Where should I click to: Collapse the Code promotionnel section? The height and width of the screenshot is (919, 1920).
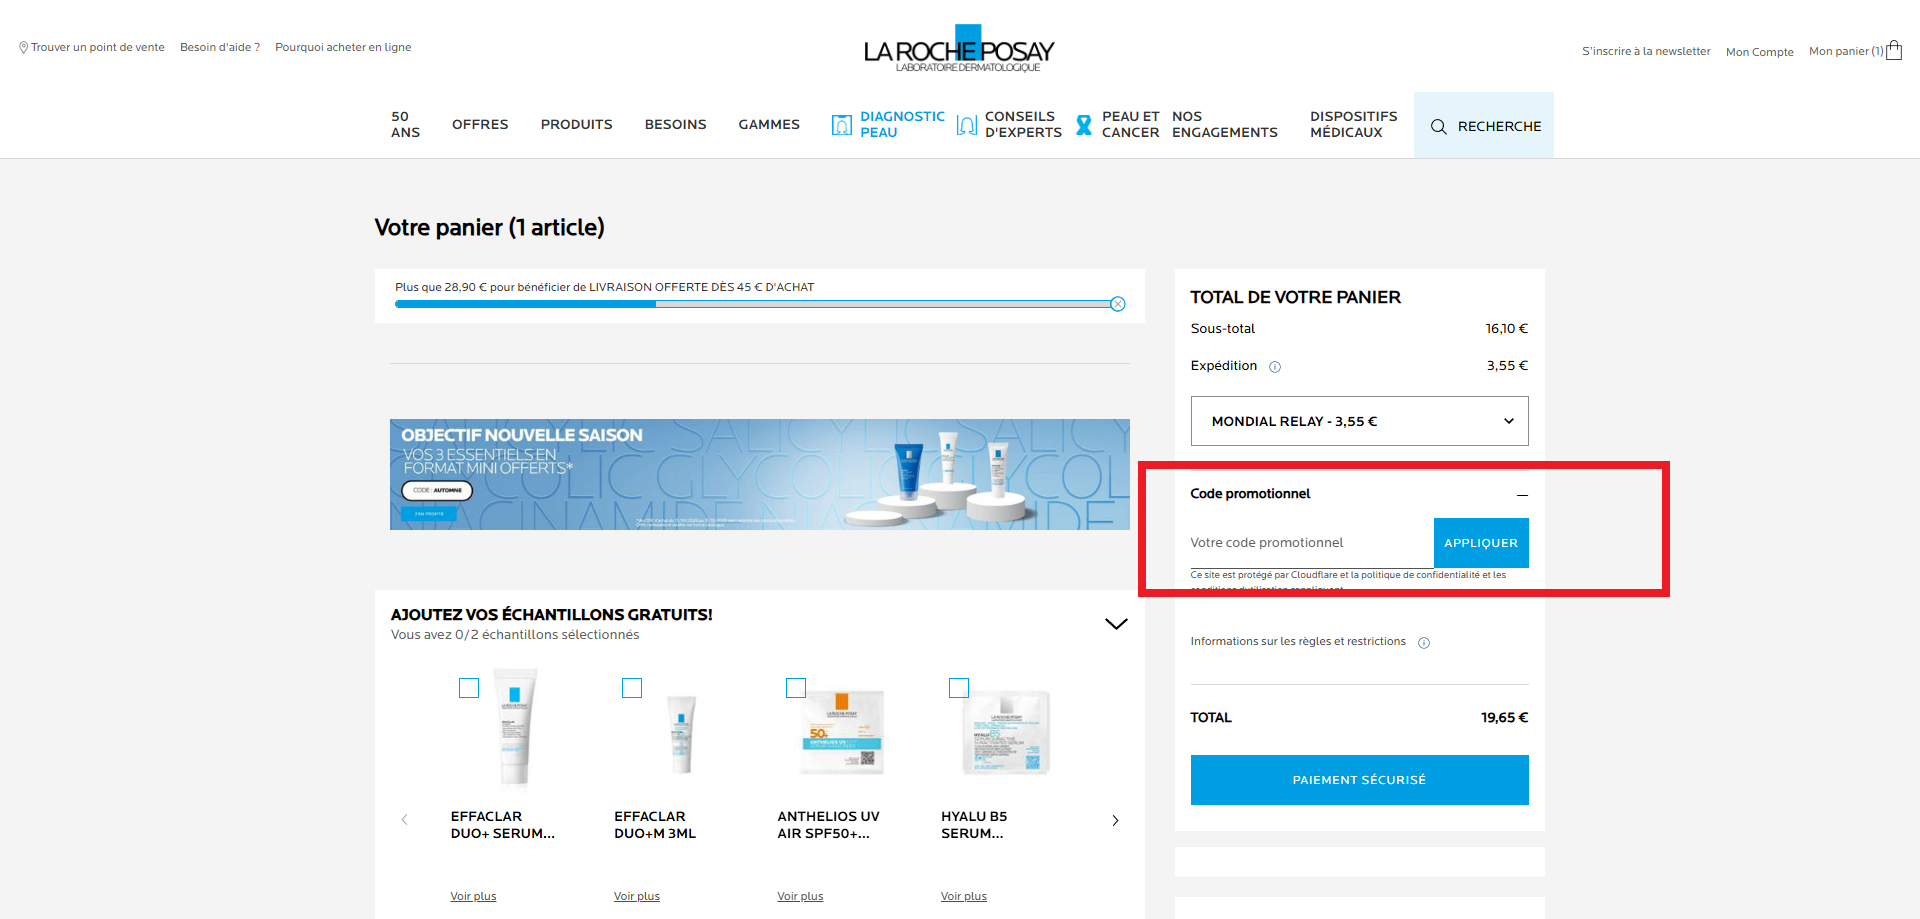tap(1522, 495)
